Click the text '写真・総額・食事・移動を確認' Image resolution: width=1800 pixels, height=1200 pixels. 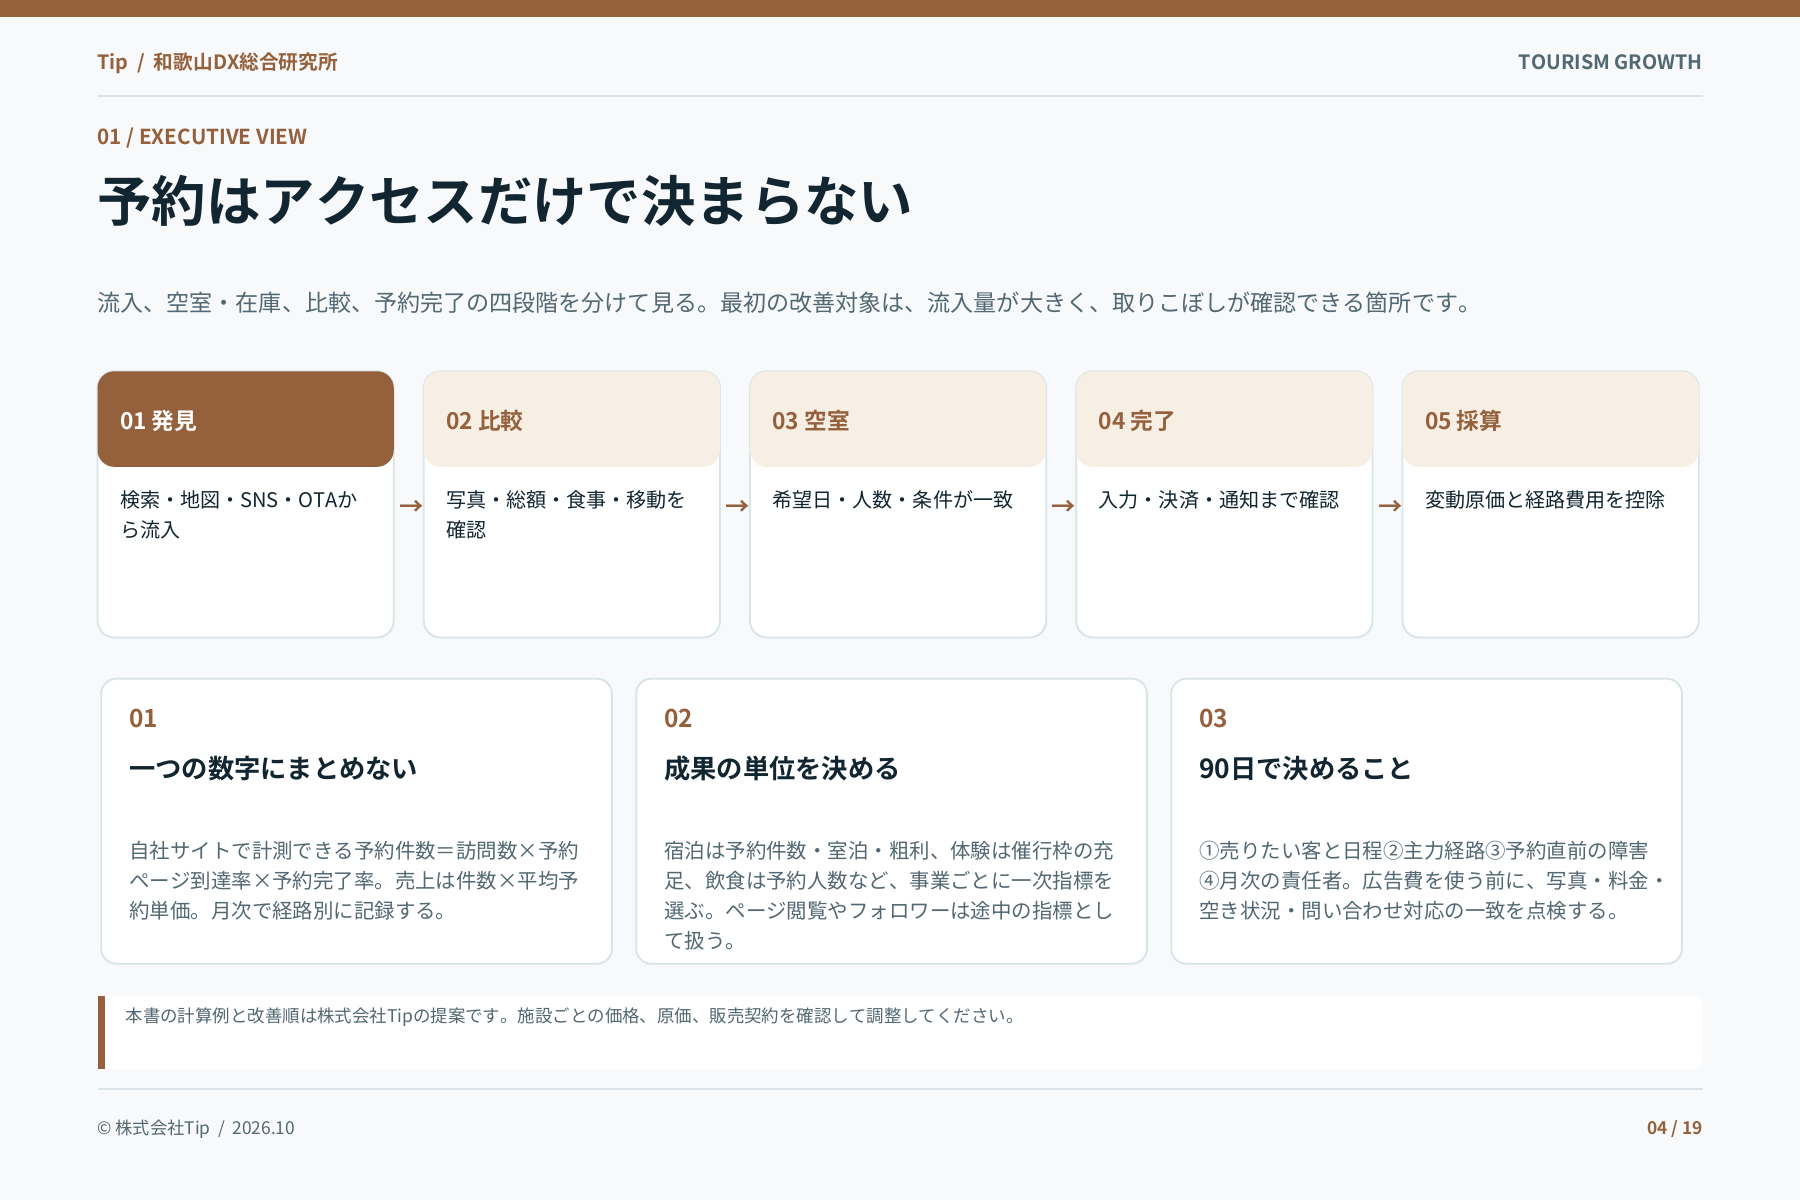(565, 514)
